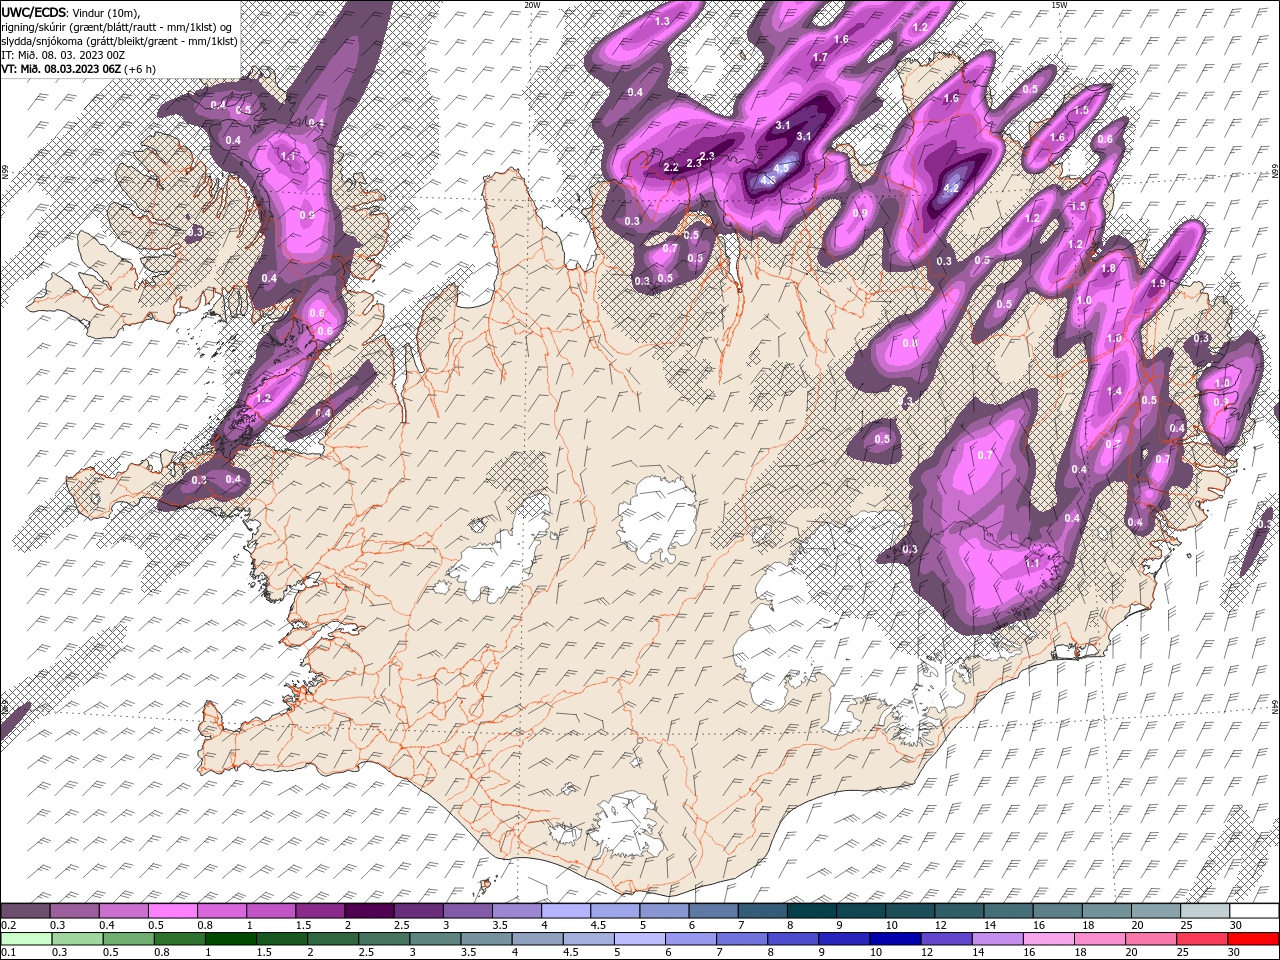Screen dimensions: 1280x960
Task: Click the 4.2 snowfall value on the map
Action: 952,188
